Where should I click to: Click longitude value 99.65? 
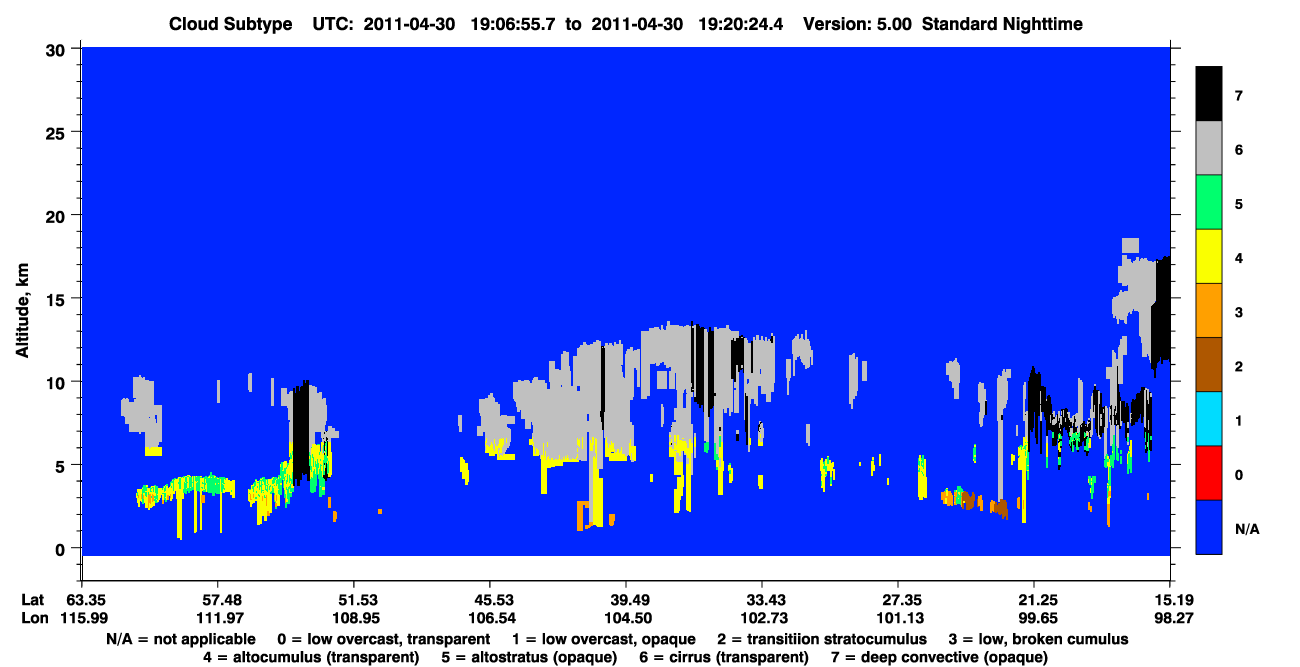[x=1034, y=619]
